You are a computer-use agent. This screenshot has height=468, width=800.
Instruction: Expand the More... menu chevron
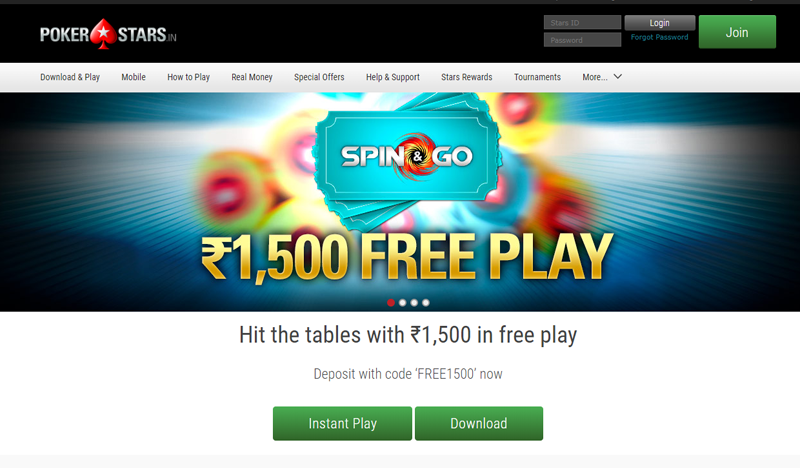(x=618, y=77)
